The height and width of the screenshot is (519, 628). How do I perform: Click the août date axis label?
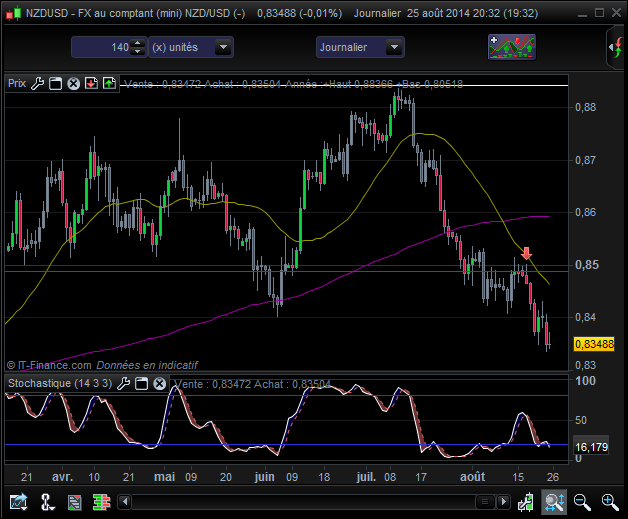(x=473, y=477)
